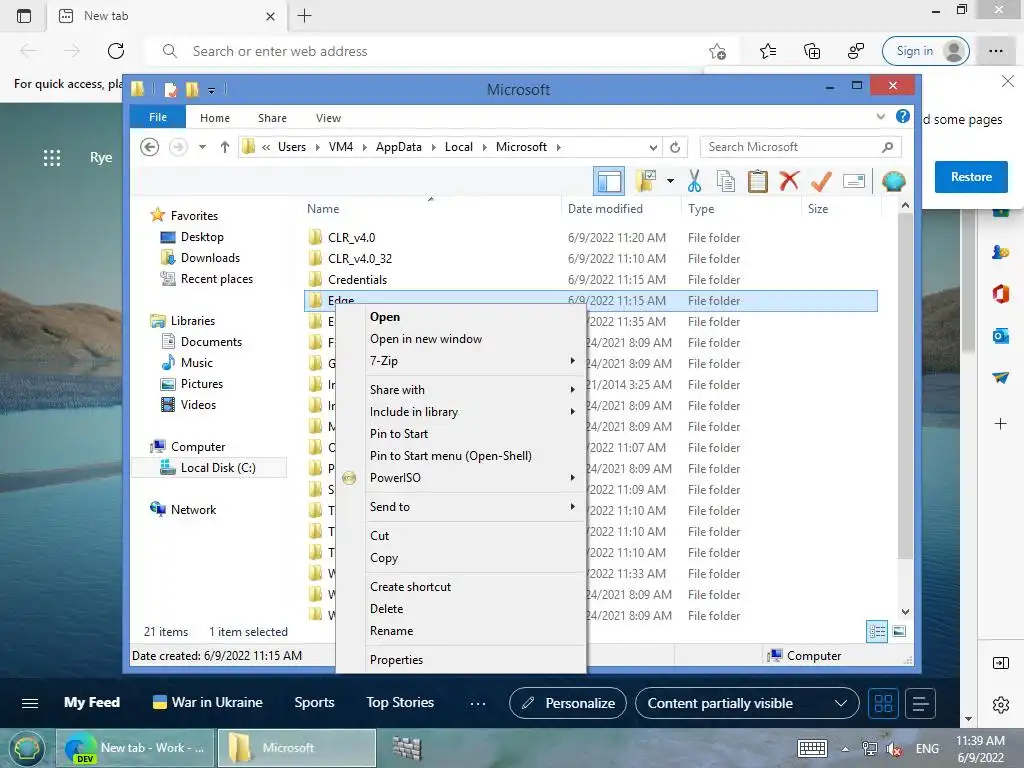Viewport: 1024px width, 768px height.
Task: Open Explorer help question mark icon
Action: tap(903, 116)
